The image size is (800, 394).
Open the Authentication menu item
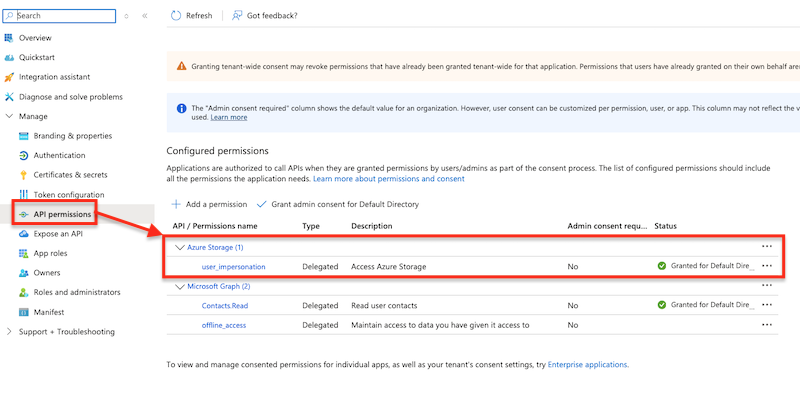(x=59, y=155)
